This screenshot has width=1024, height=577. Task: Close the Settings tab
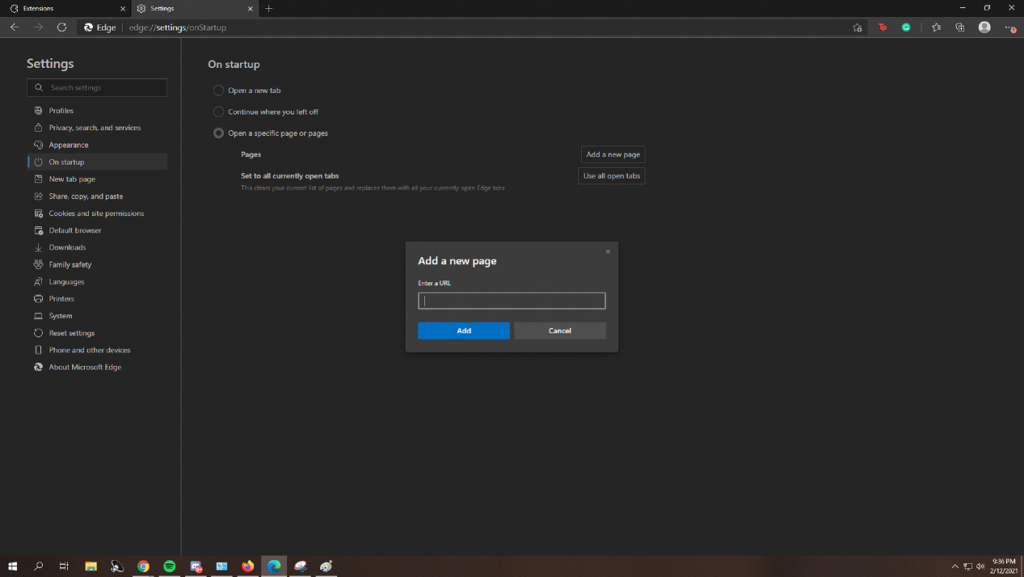pos(250,8)
